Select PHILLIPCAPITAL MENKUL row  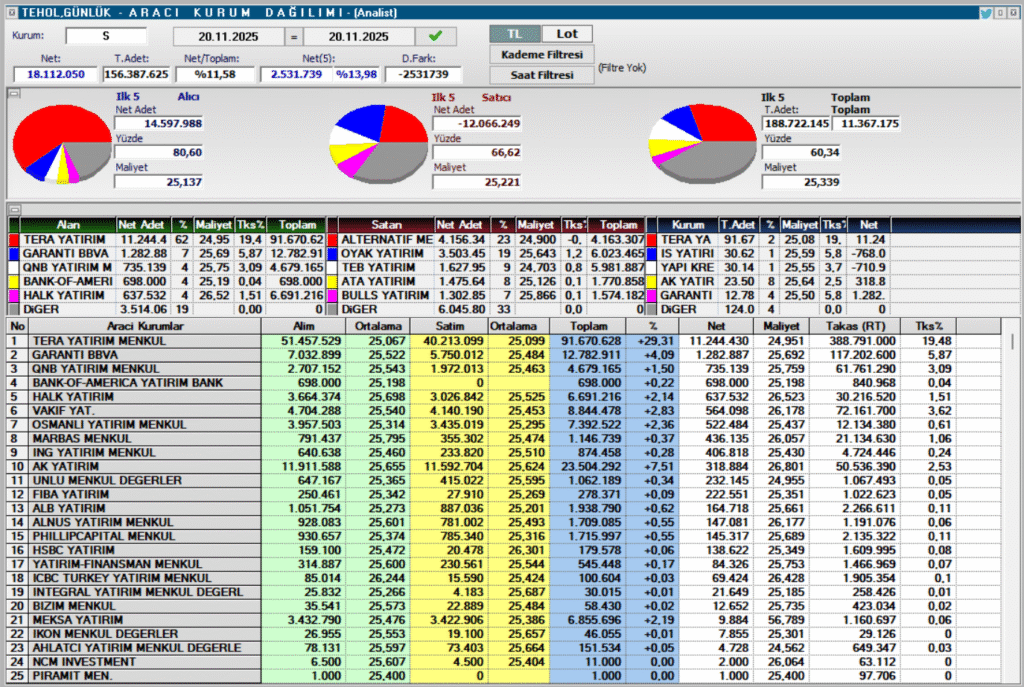pyautogui.click(x=504, y=536)
